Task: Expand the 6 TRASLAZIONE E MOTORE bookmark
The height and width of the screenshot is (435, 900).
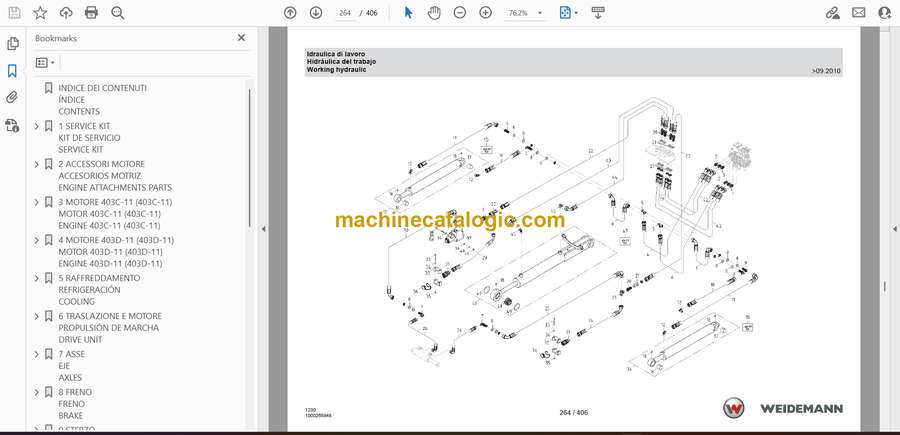Action: pyautogui.click(x=37, y=316)
